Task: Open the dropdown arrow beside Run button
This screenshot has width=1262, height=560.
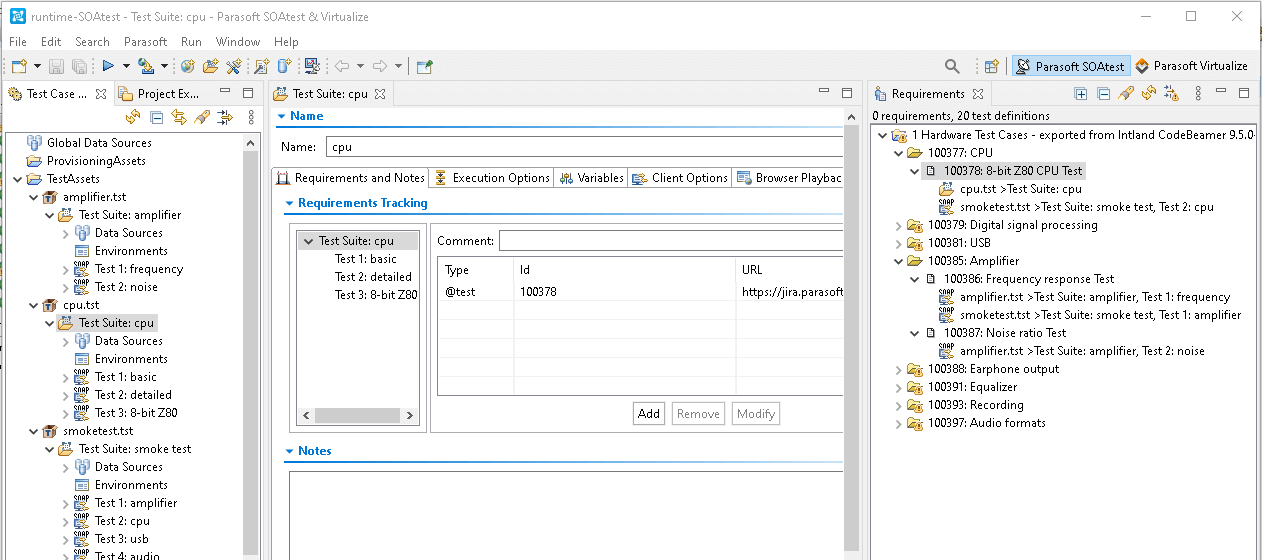Action: coord(126,66)
